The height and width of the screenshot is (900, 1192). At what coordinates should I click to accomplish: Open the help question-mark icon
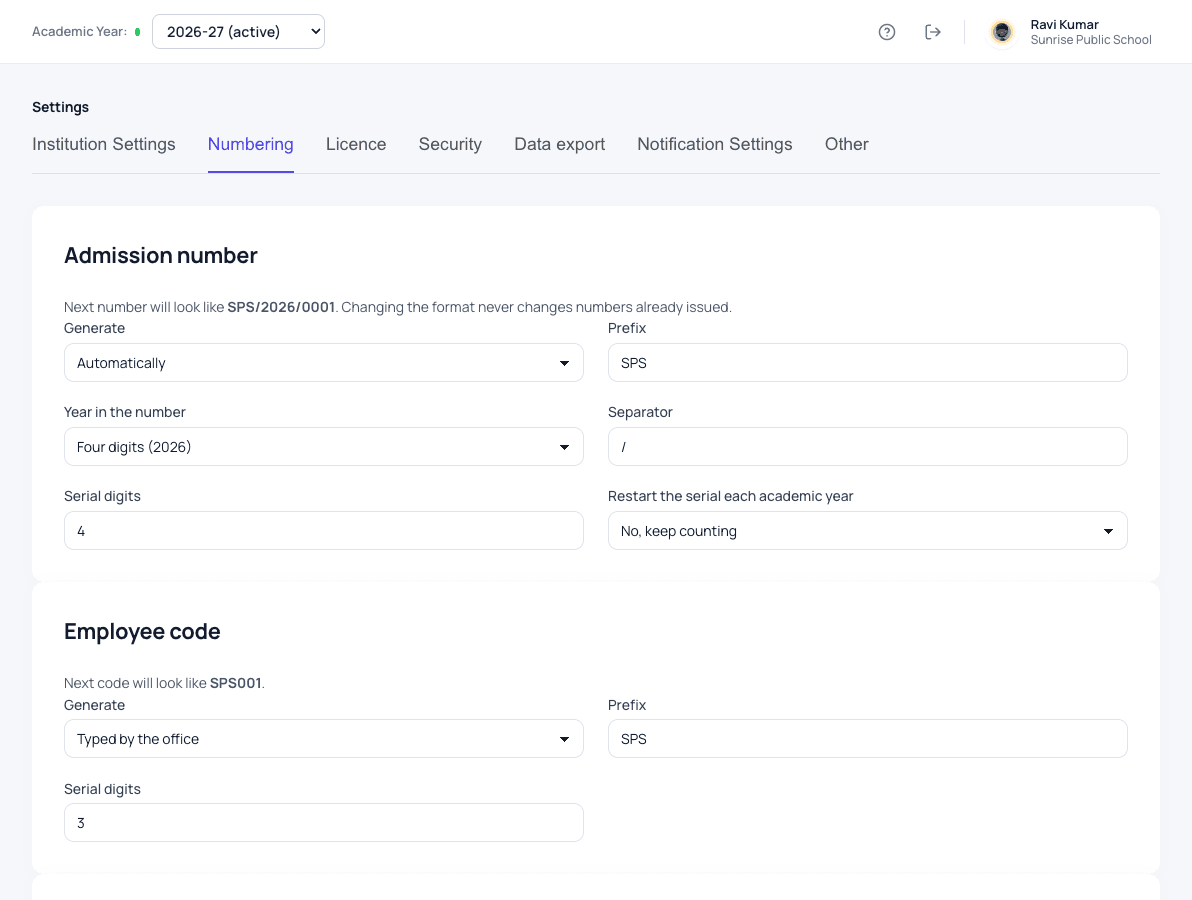(x=886, y=32)
